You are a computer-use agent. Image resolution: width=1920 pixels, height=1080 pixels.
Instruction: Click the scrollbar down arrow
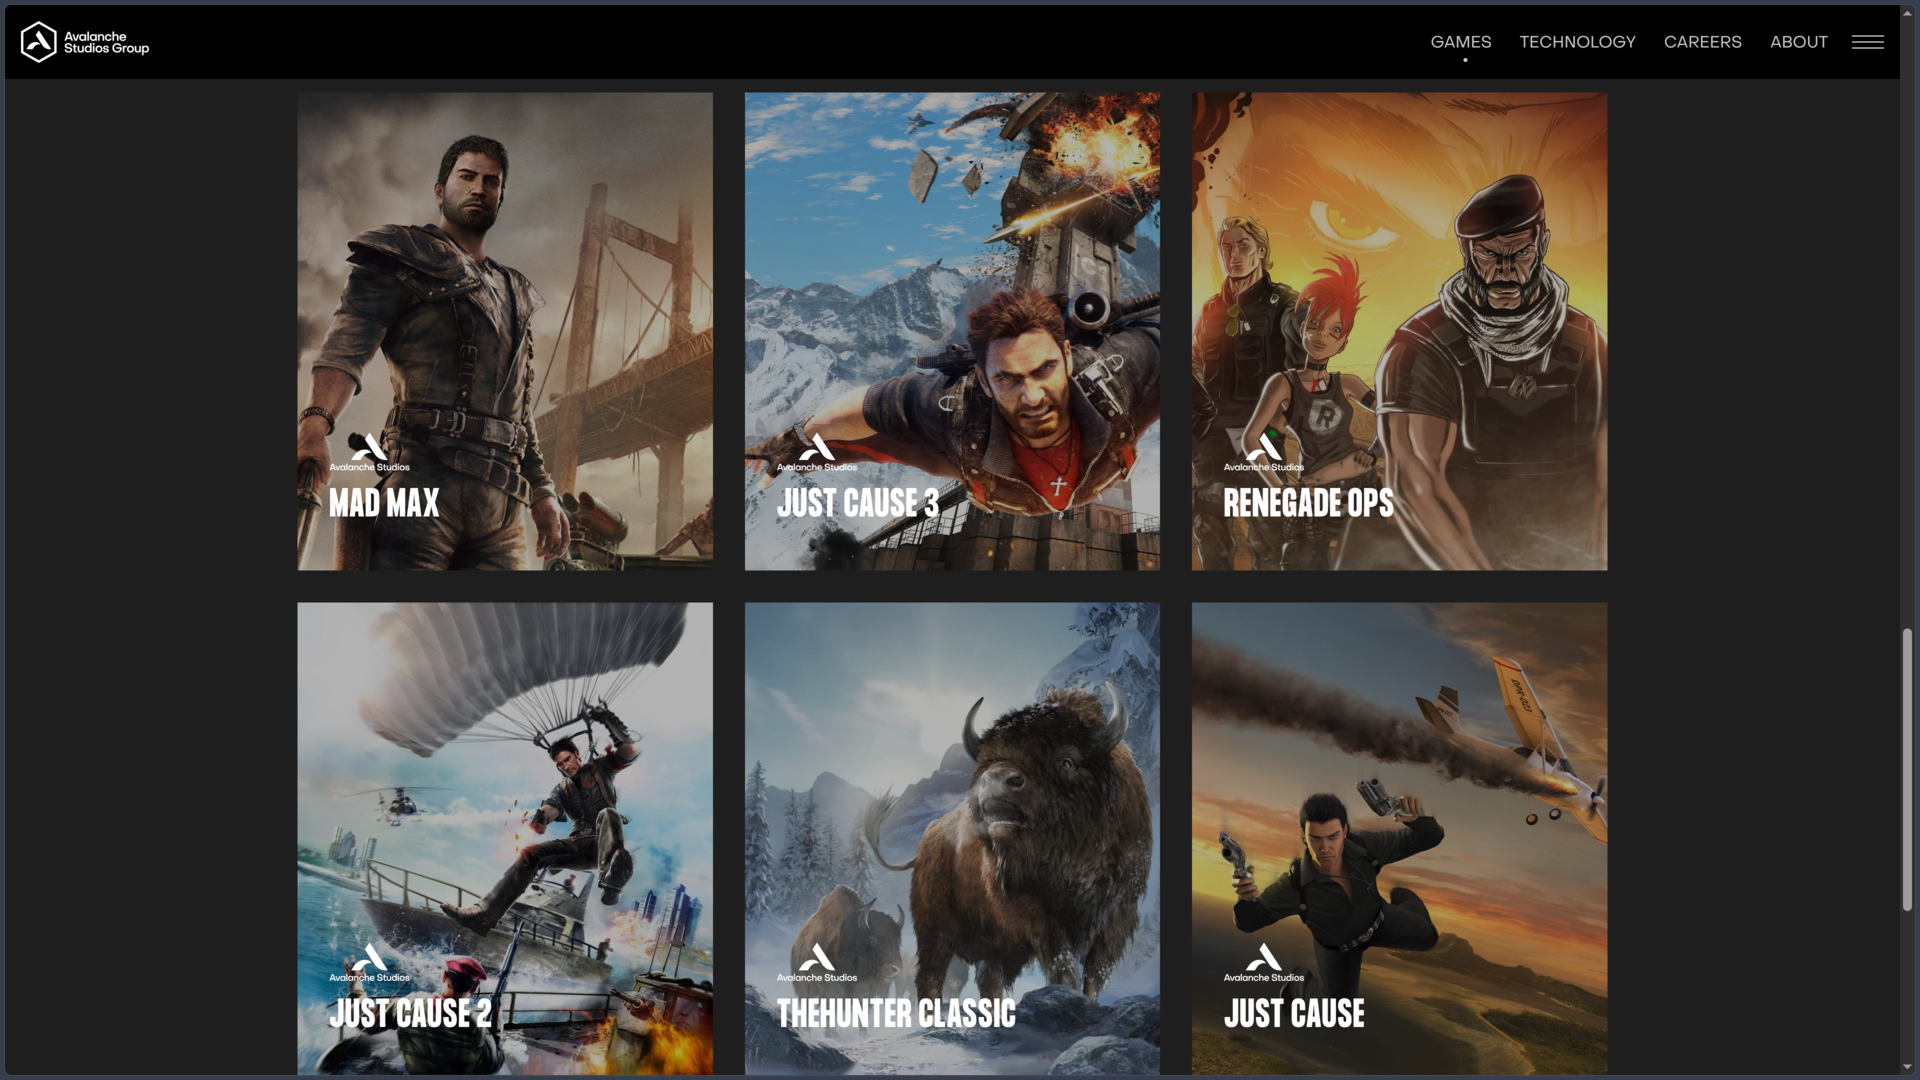1907,1067
